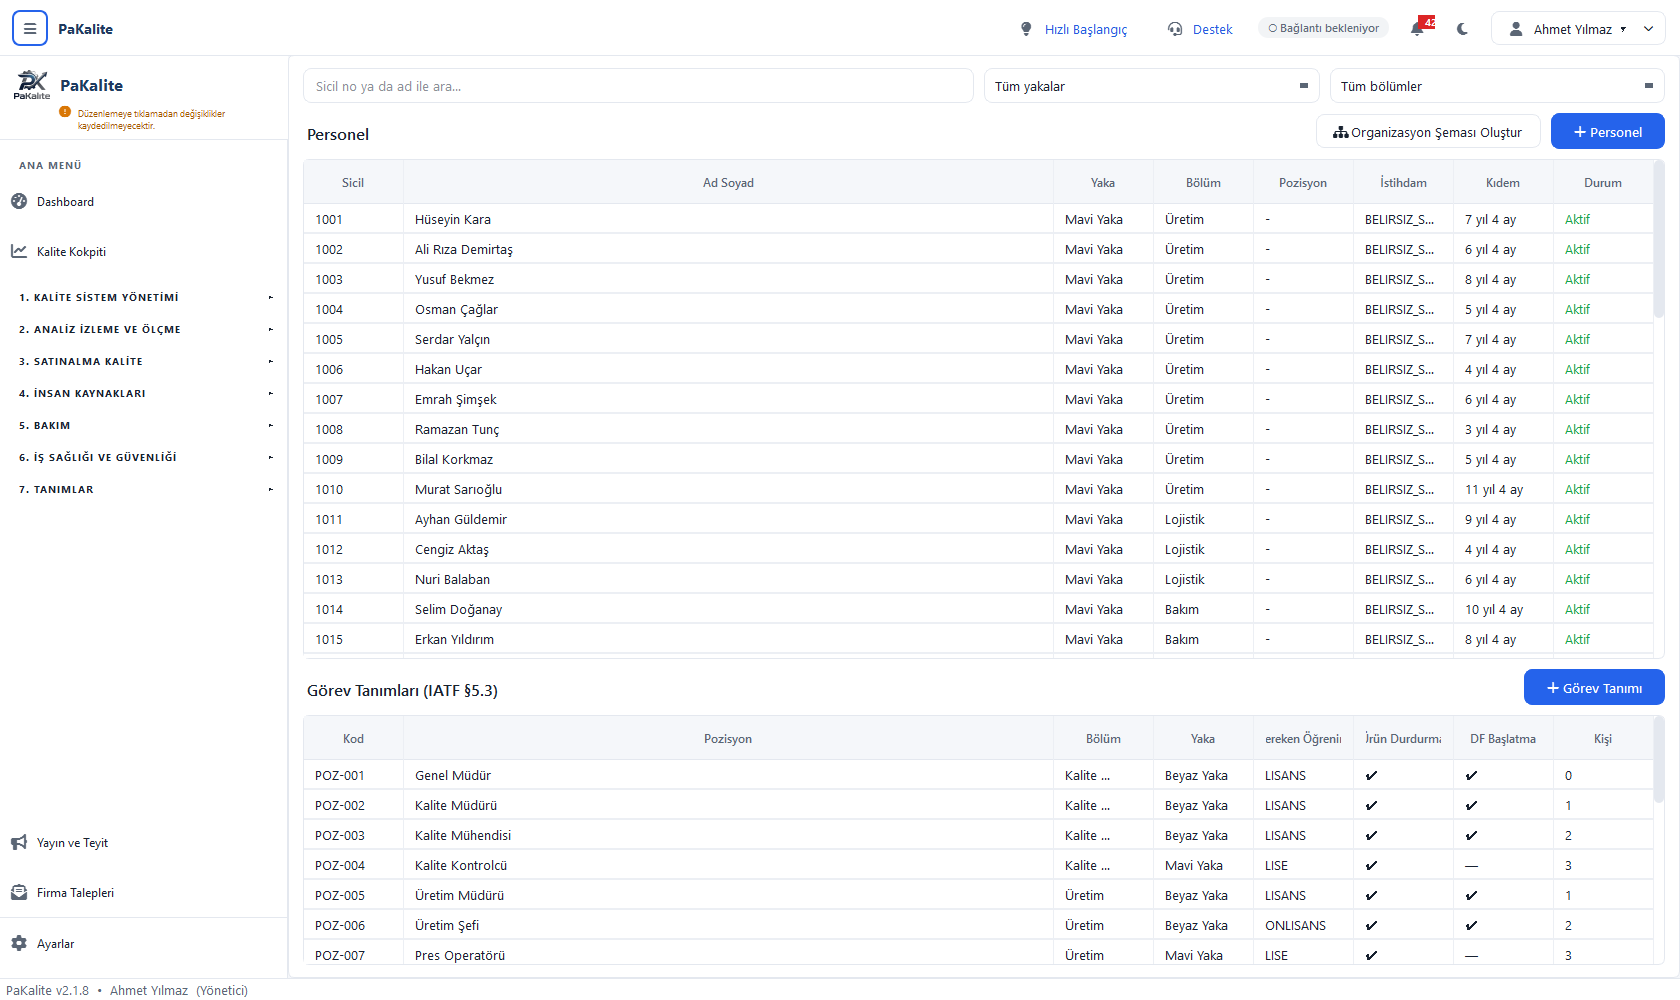The width and height of the screenshot is (1680, 1000).
Task: Click the organization chart icon on Organizasyon Şeması button
Action: [1341, 132]
